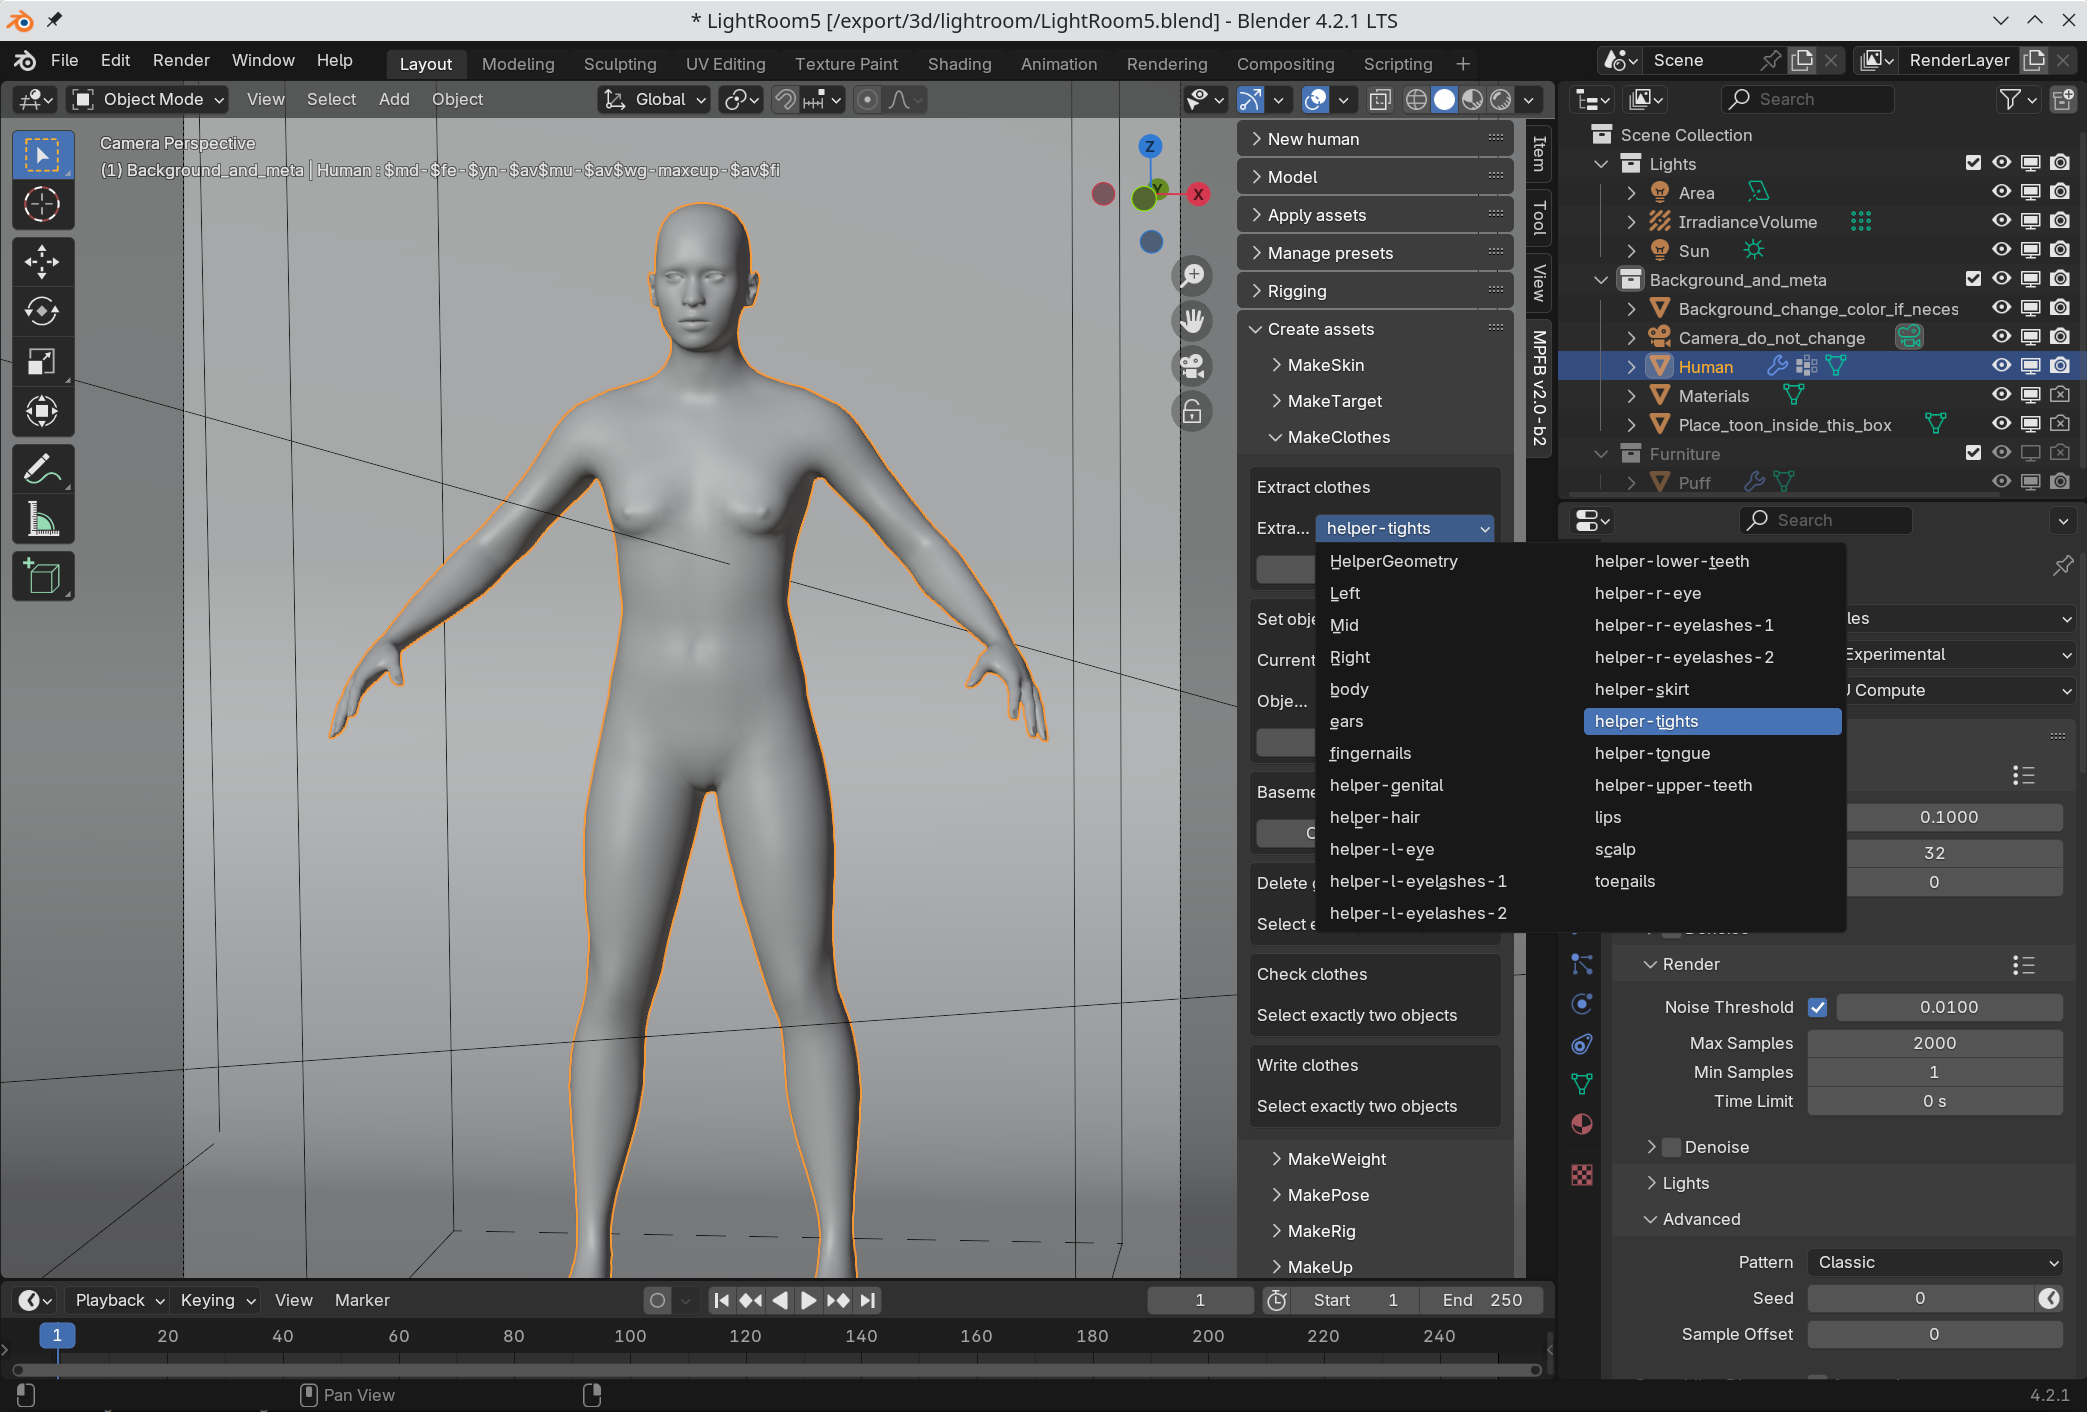Select the Add Cube tool
This screenshot has height=1412, width=2087.
pyautogui.click(x=42, y=577)
